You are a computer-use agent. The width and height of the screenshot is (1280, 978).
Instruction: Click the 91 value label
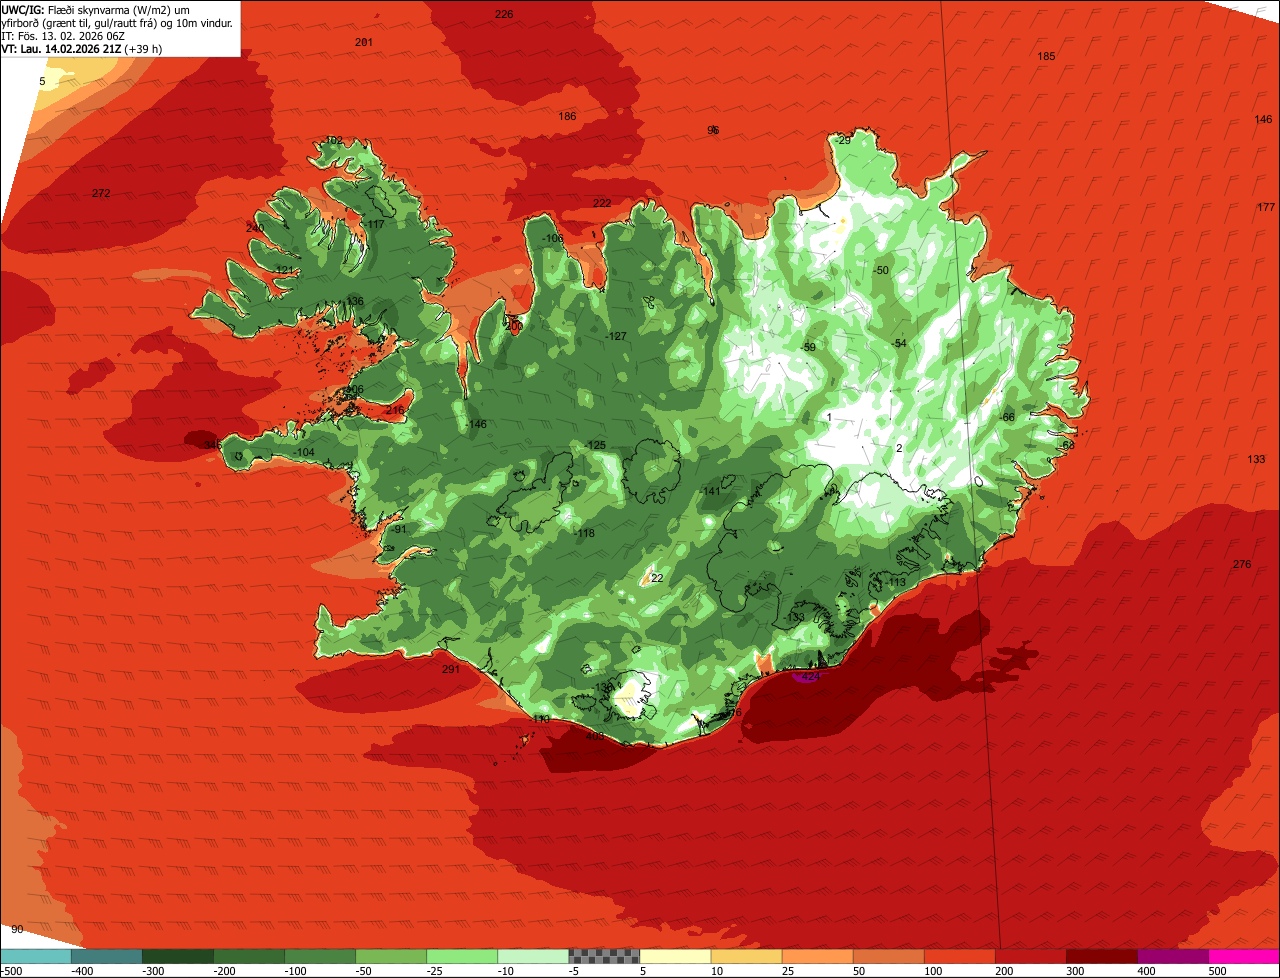coord(400,529)
